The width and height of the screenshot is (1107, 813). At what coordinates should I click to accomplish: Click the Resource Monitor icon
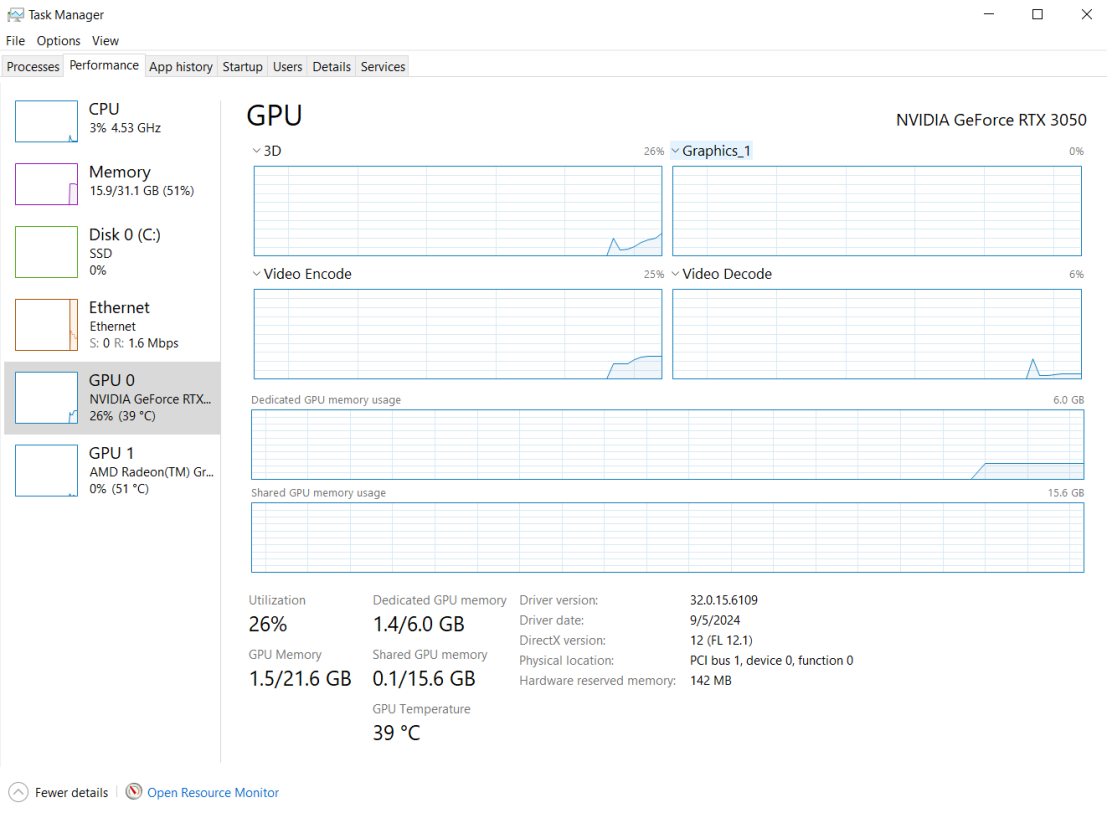point(134,792)
